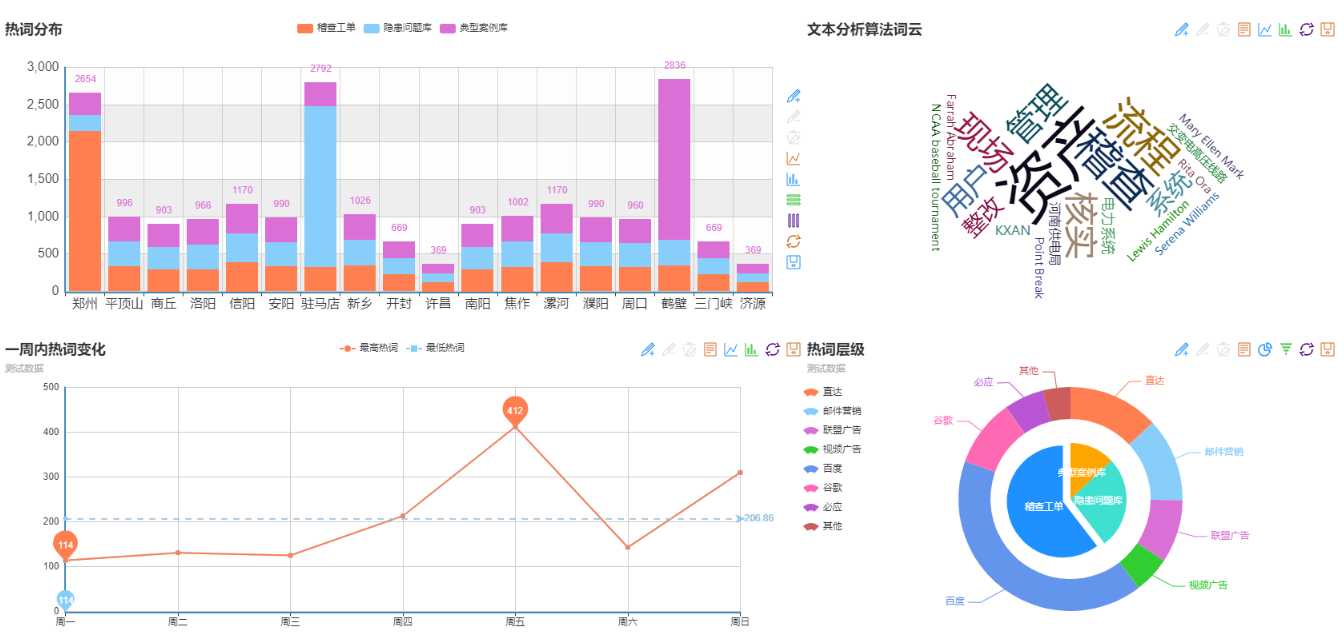Viewport: 1344px width, 641px height.
Task: Click the 平顶山 axis label
Action: pos(124,304)
